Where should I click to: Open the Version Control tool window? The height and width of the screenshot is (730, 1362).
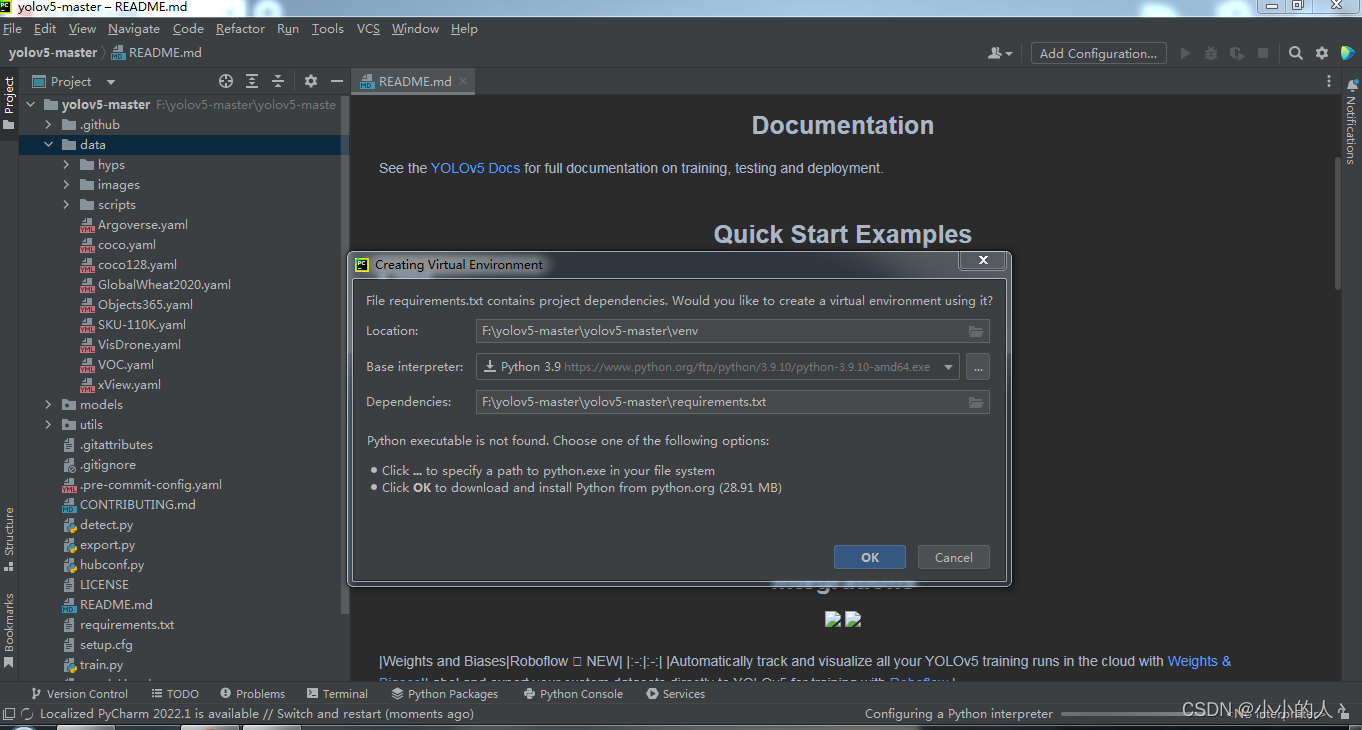click(x=79, y=693)
